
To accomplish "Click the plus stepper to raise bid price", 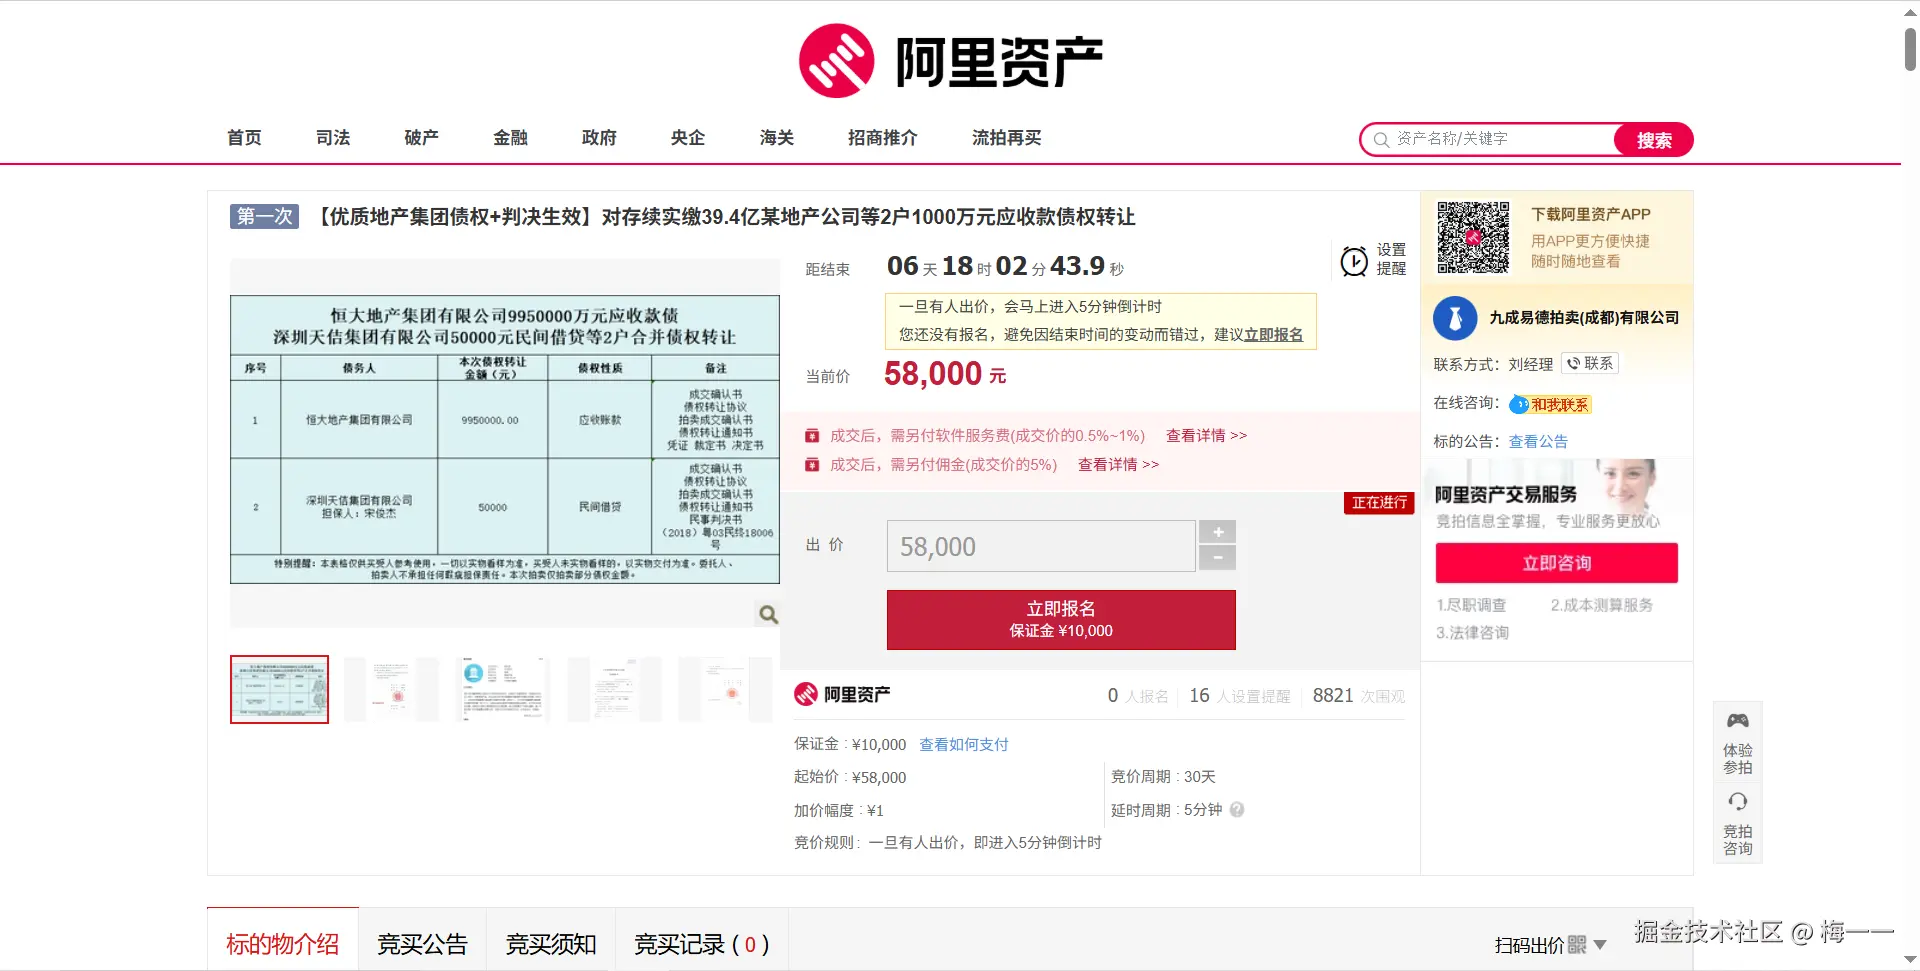I will [x=1217, y=531].
